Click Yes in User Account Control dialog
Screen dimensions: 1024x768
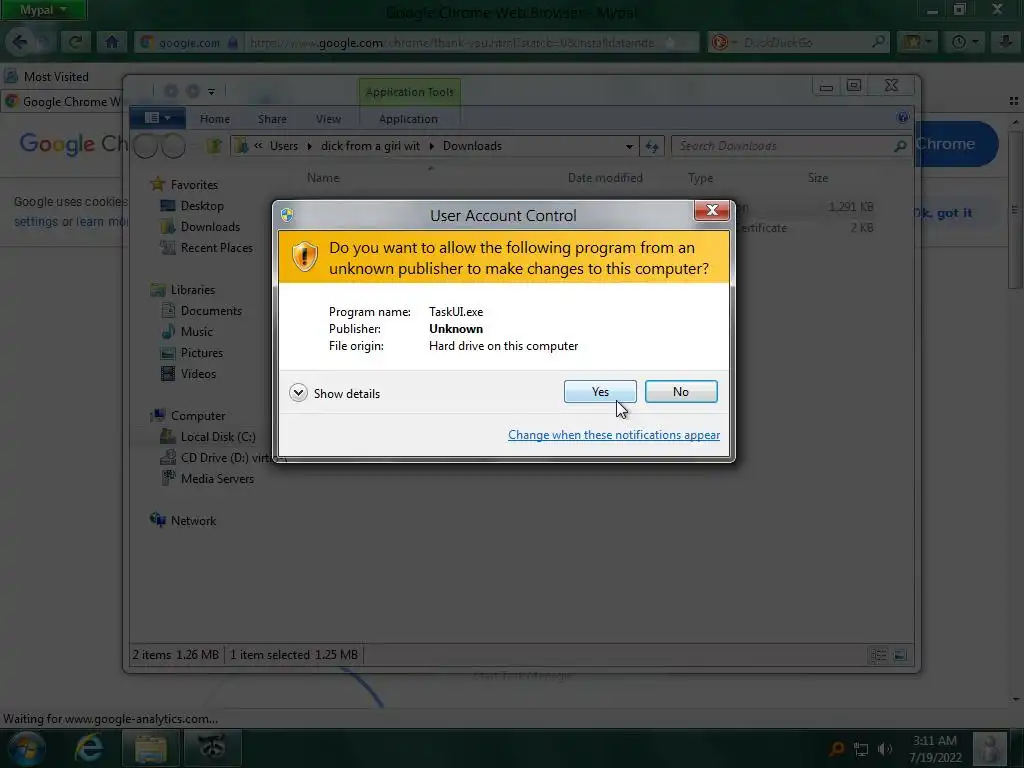(x=600, y=392)
